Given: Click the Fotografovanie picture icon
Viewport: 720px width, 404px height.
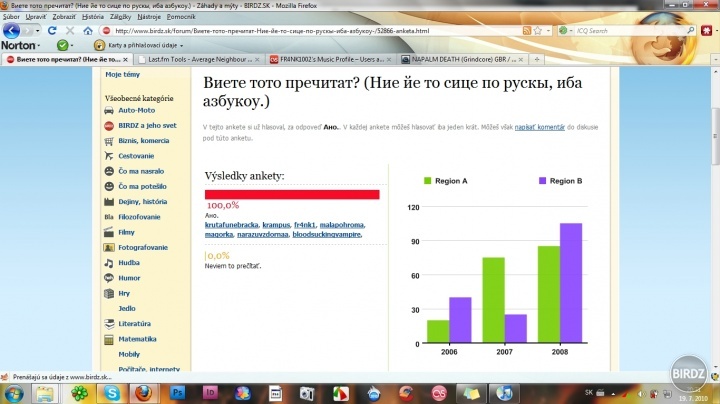Looking at the screenshot, I should pos(109,248).
